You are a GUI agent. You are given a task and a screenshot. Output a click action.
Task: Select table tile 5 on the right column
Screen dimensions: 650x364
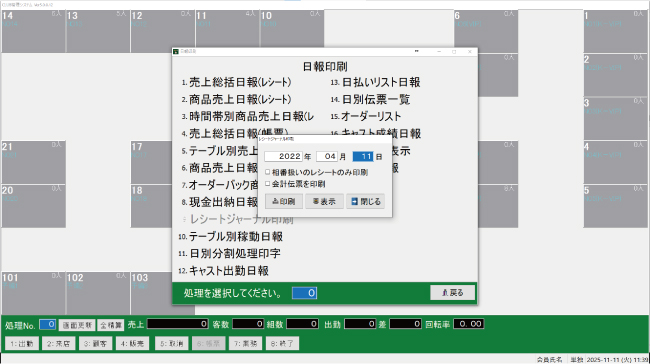point(616,206)
